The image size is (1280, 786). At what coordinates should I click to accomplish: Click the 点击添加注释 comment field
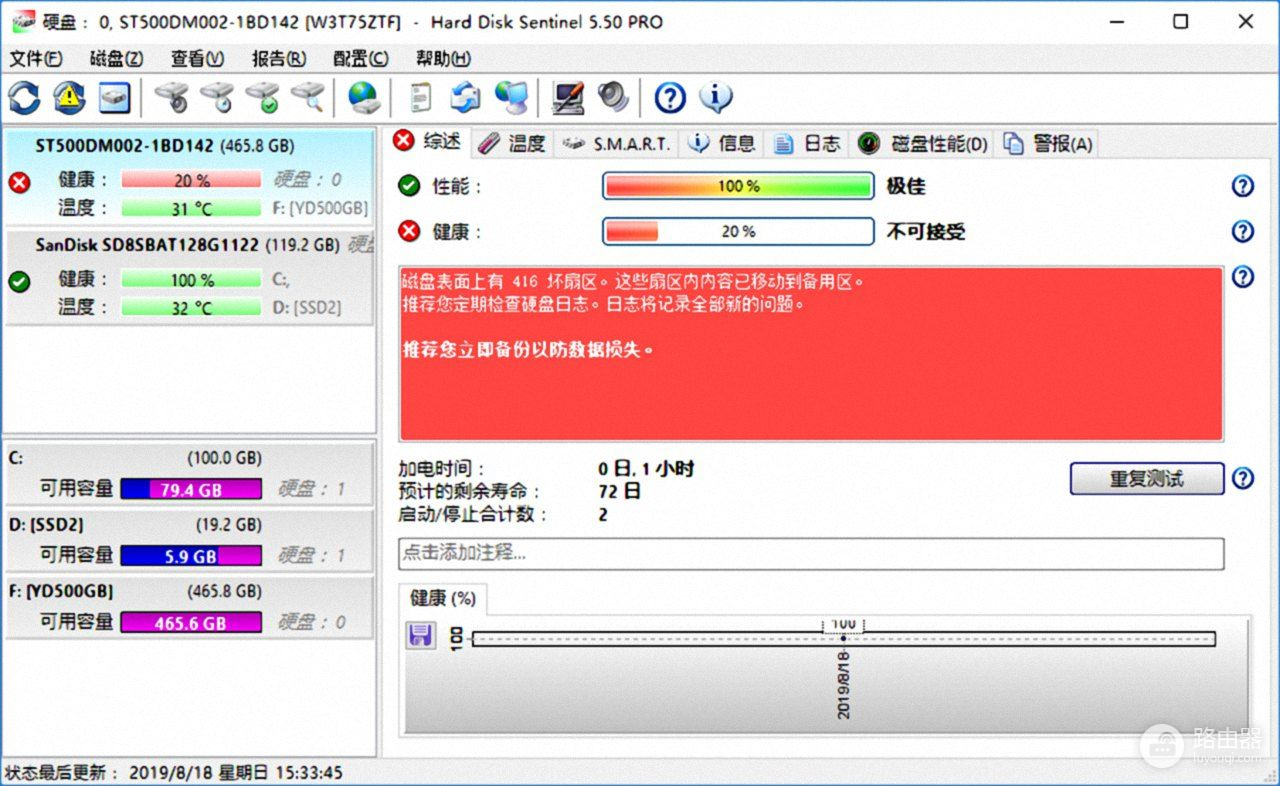tap(811, 553)
